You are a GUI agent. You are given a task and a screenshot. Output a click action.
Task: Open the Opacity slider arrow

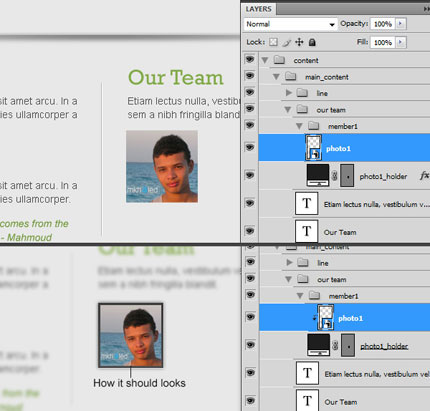click(400, 24)
